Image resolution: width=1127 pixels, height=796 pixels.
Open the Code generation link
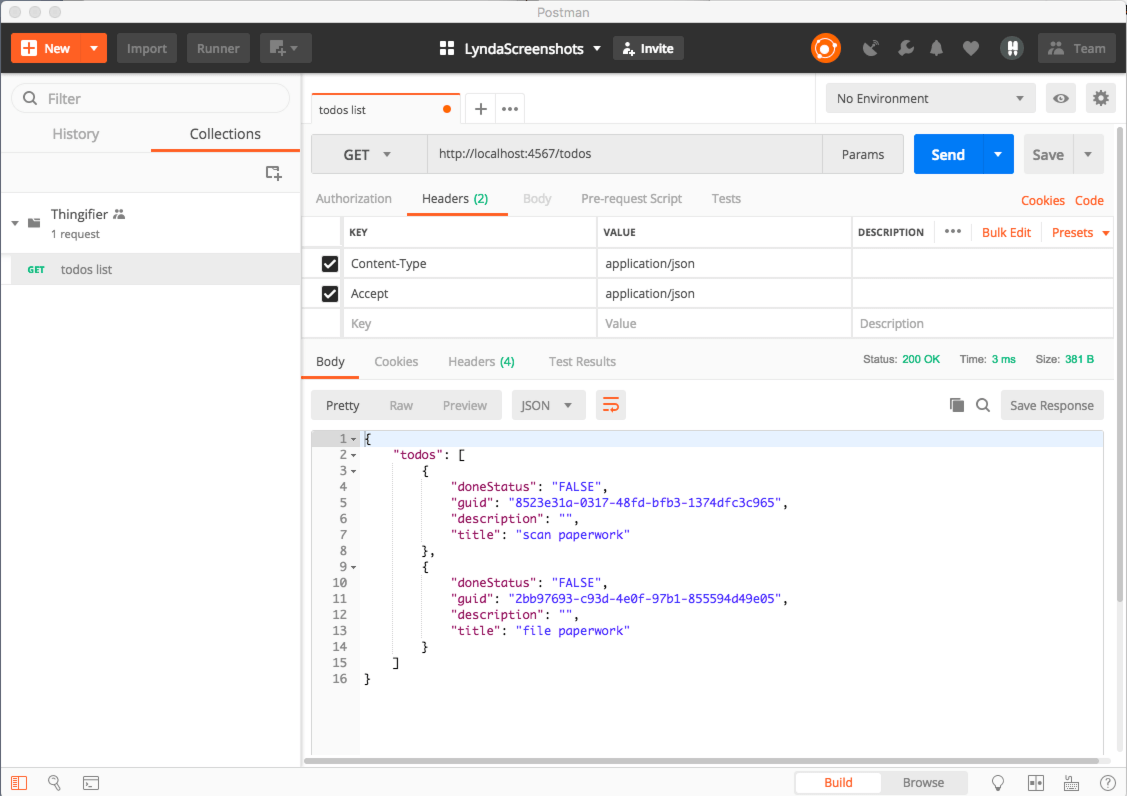coord(1089,200)
